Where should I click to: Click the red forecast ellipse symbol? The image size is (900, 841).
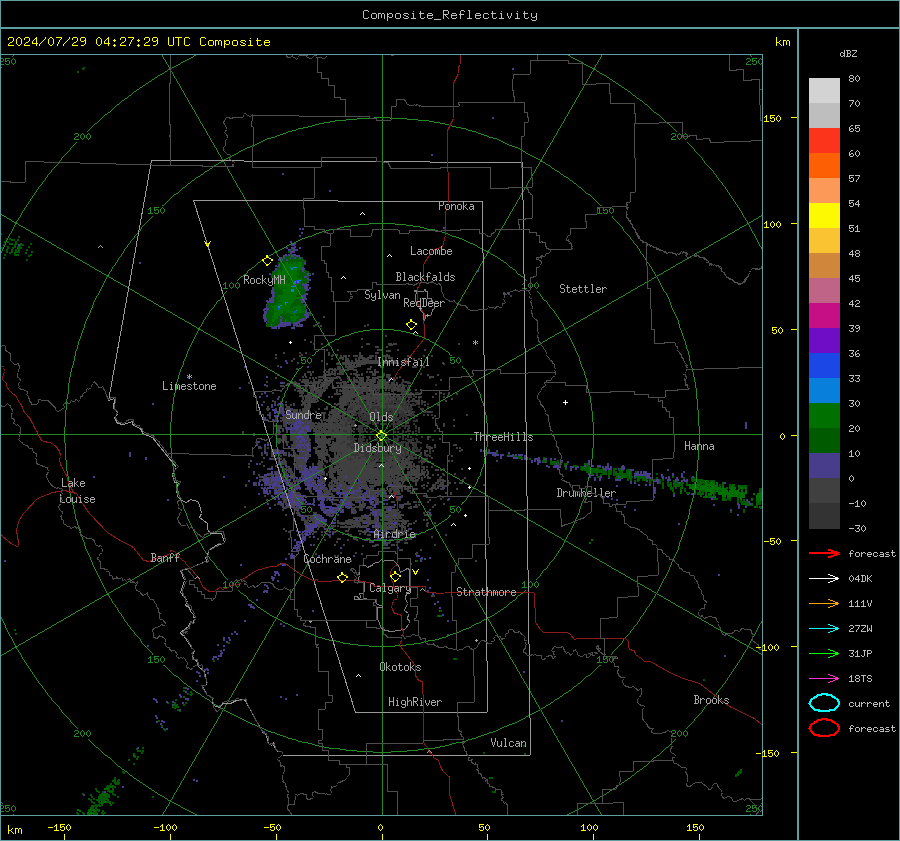coord(824,728)
